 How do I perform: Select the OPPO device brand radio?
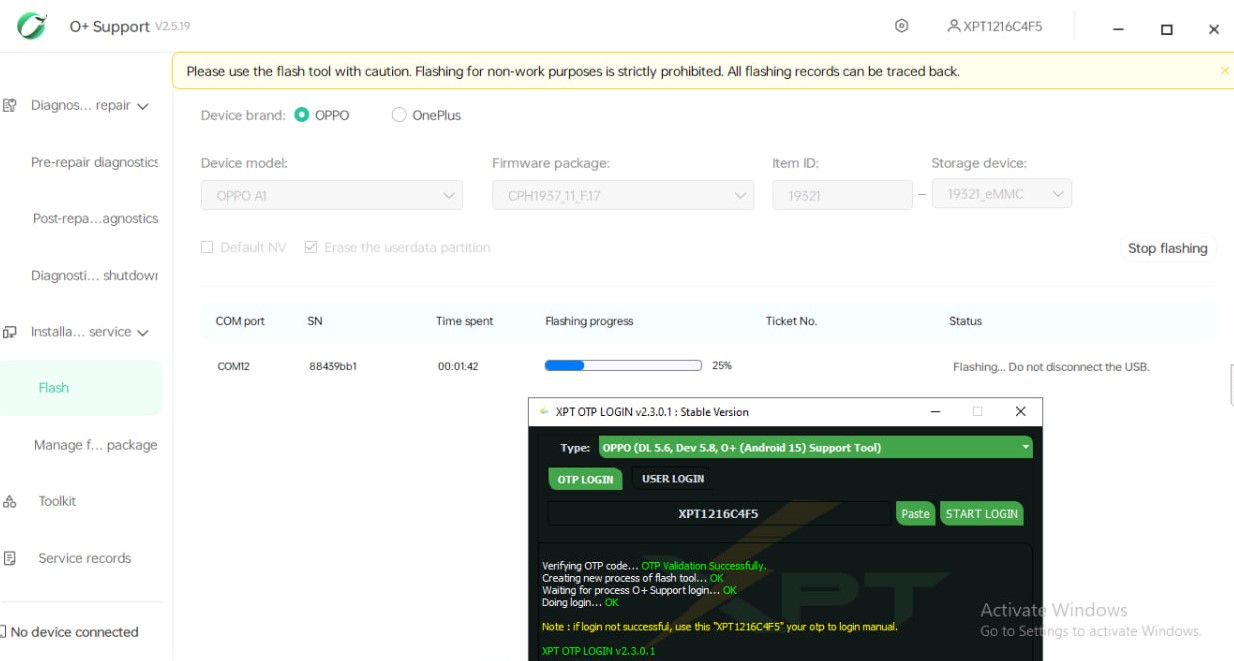pos(302,115)
